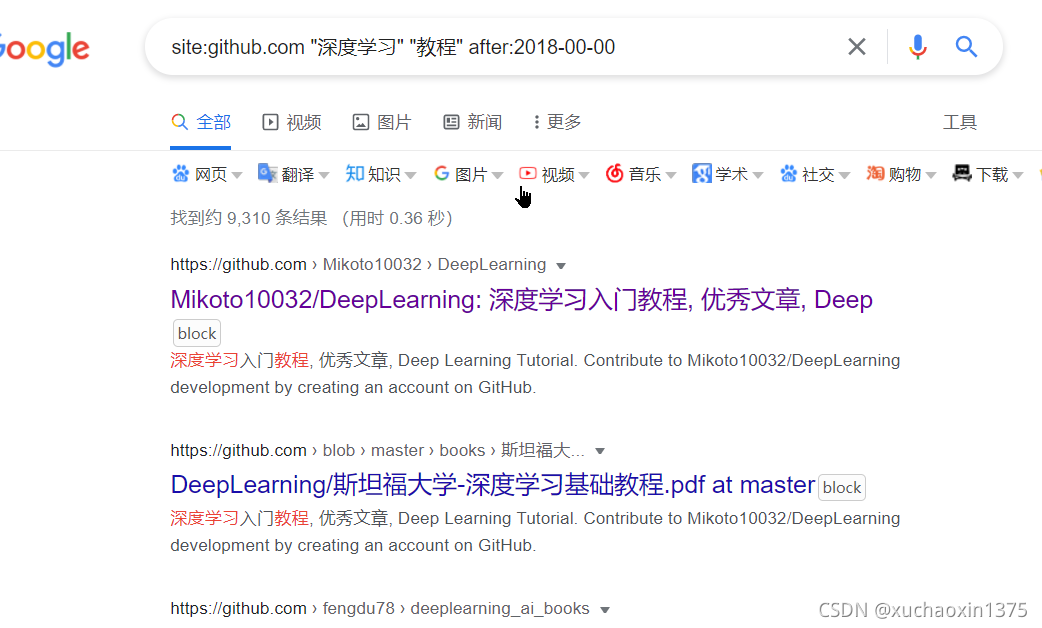Expand the breadcrumb arrow on the first result
The width and height of the screenshot is (1042, 628).
[561, 264]
